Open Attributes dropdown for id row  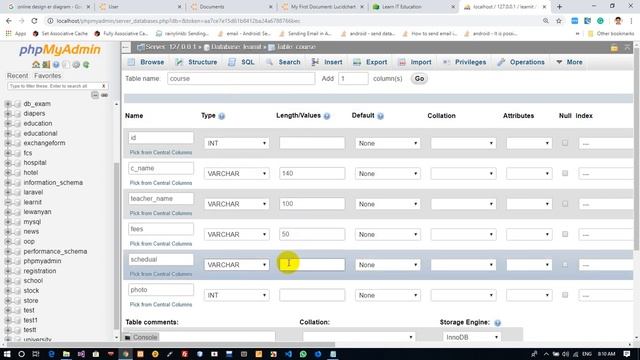(529, 143)
